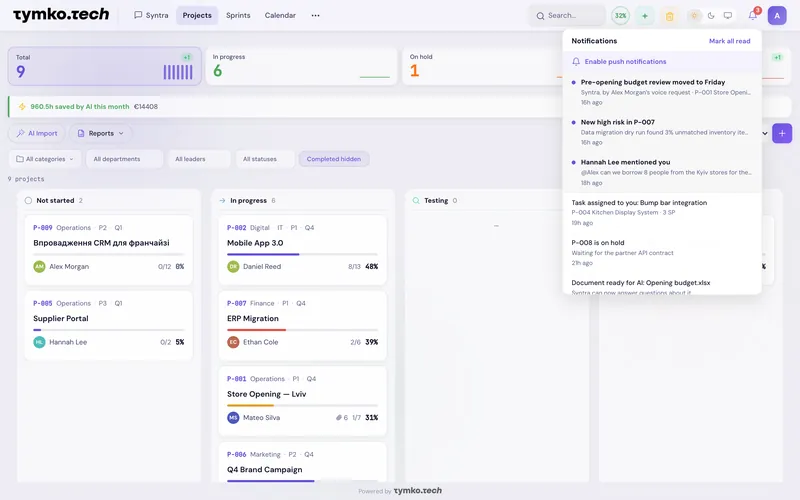
Task: Click the green sparkle AI button in the header
Action: click(x=645, y=16)
